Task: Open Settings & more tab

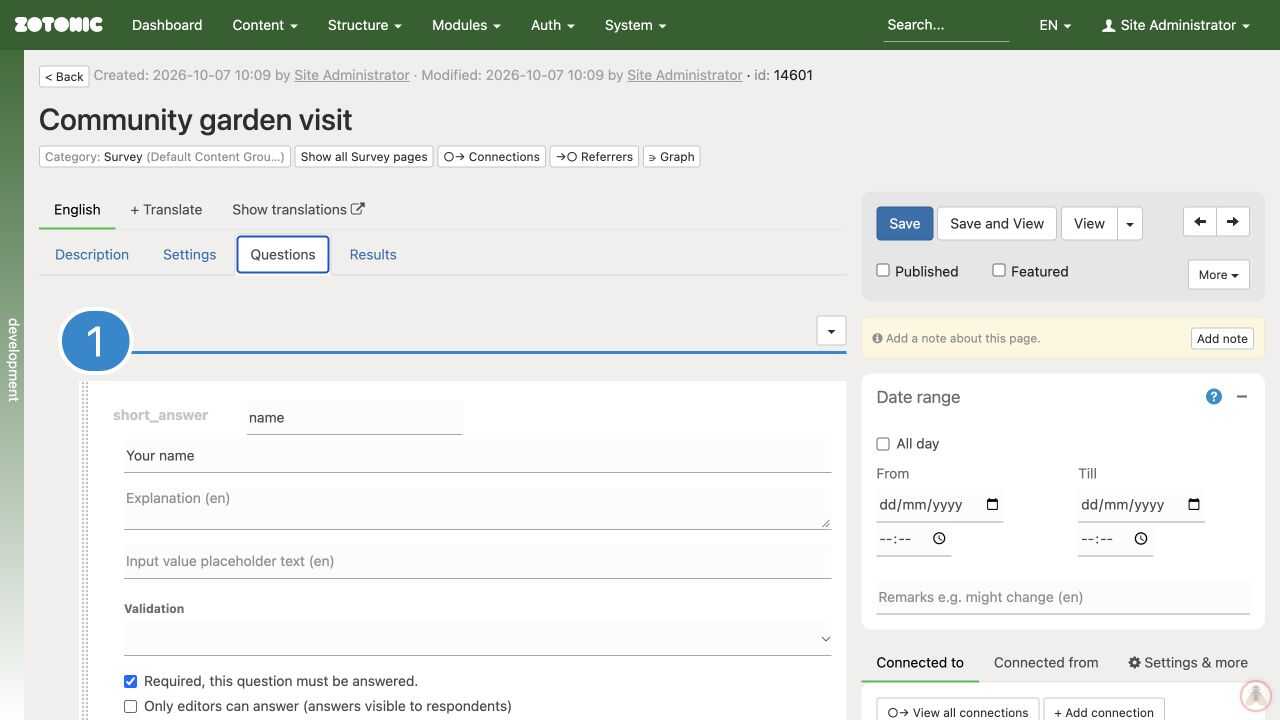Action: (1188, 662)
